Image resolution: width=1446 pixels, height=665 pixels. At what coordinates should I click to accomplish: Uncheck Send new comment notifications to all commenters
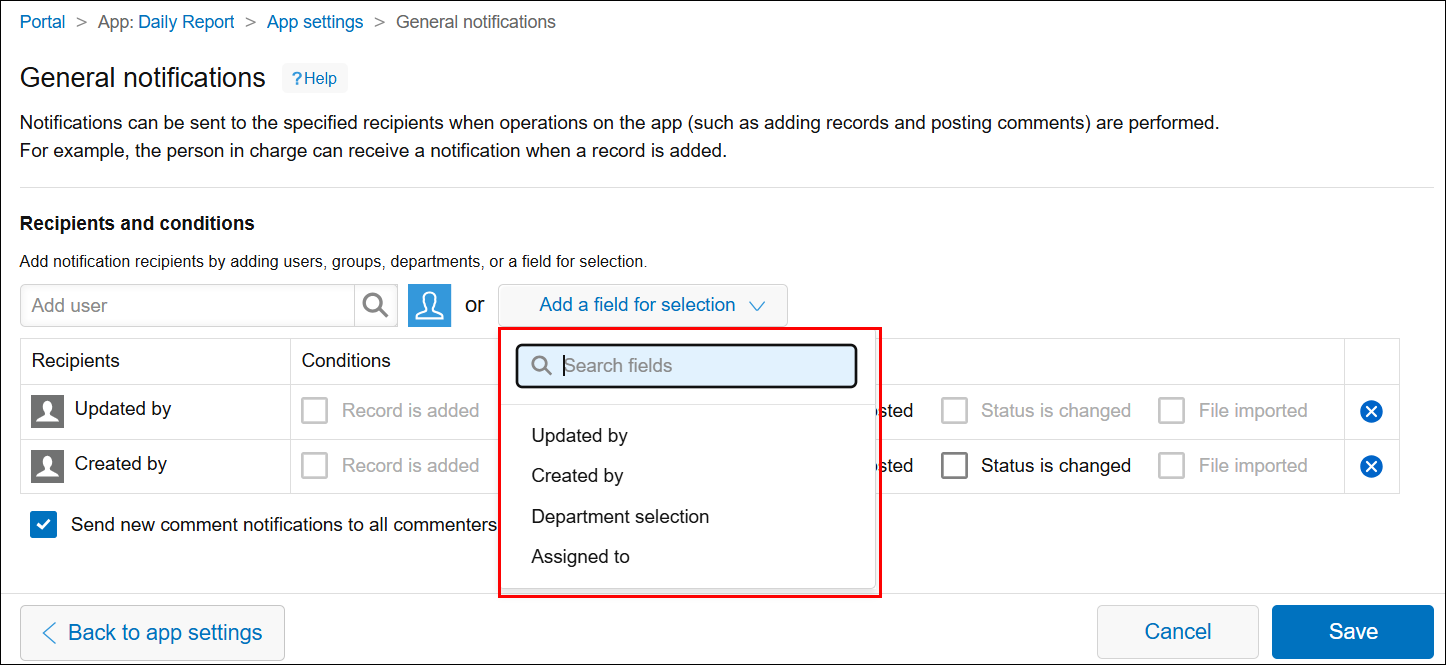(43, 524)
